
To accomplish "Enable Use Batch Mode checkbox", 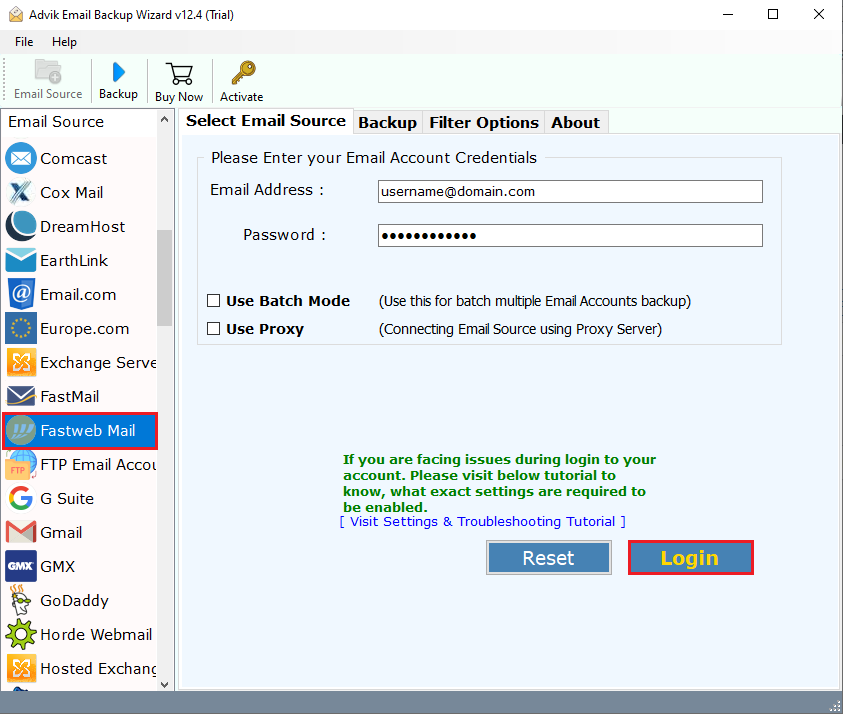I will click(213, 301).
